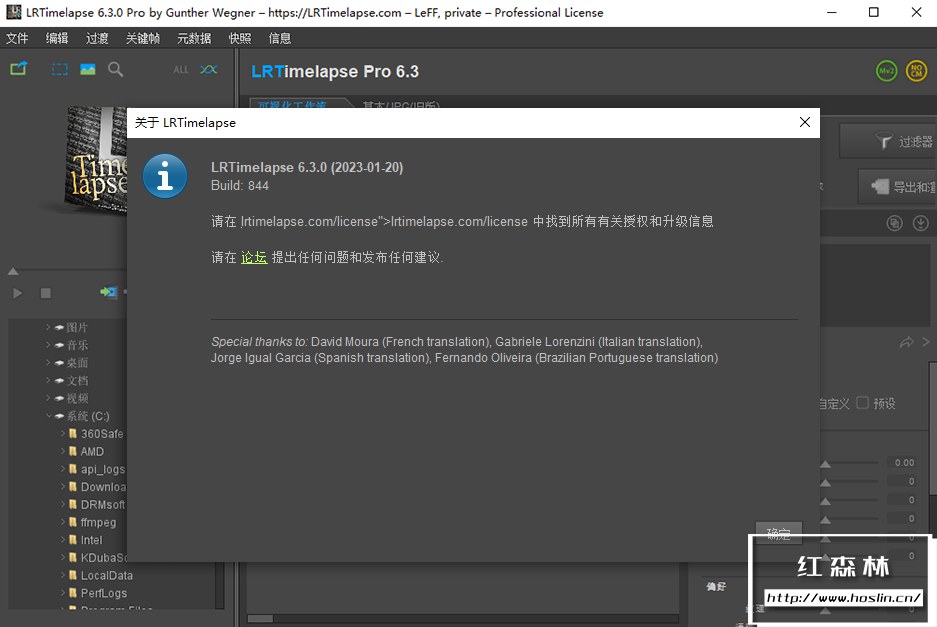Viewport: 937px width, 627px height.
Task: Click the open folder export icon
Action: tap(19, 69)
